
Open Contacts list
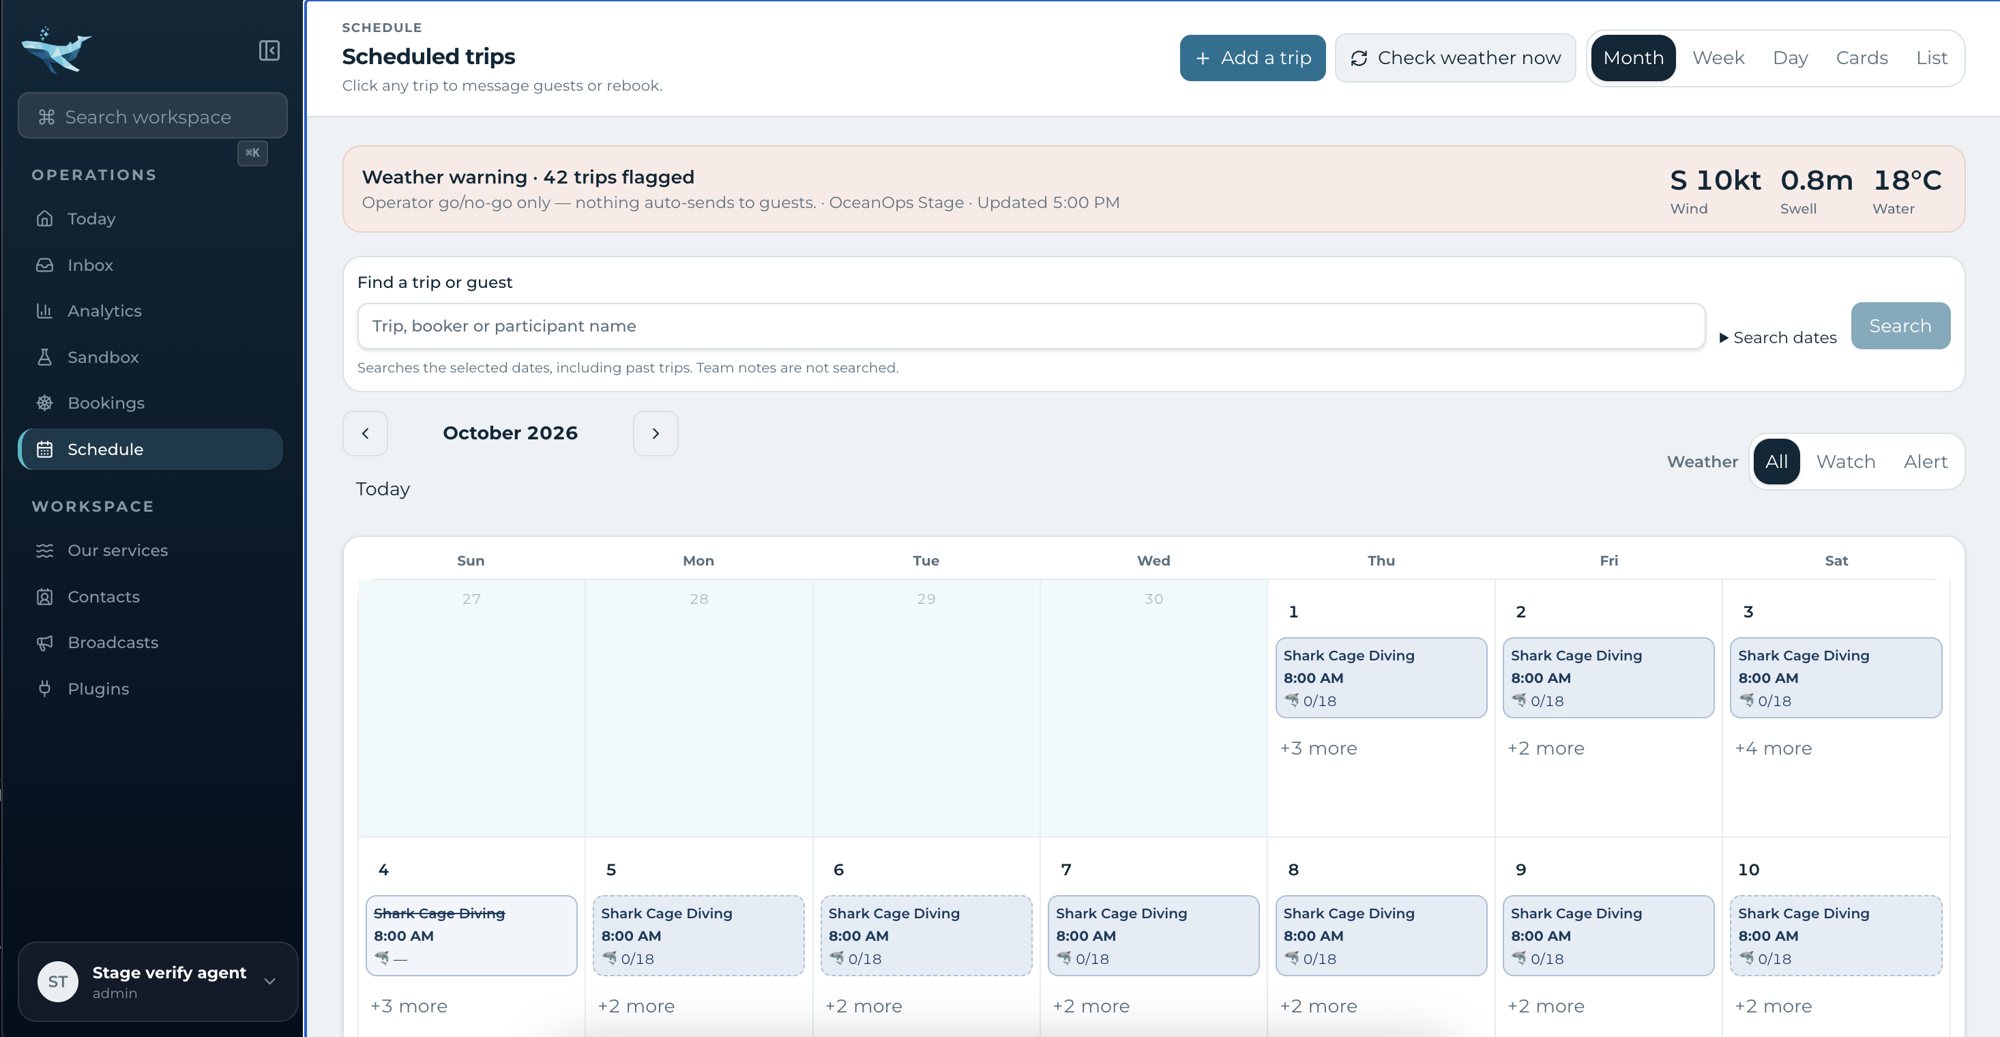coord(150,597)
